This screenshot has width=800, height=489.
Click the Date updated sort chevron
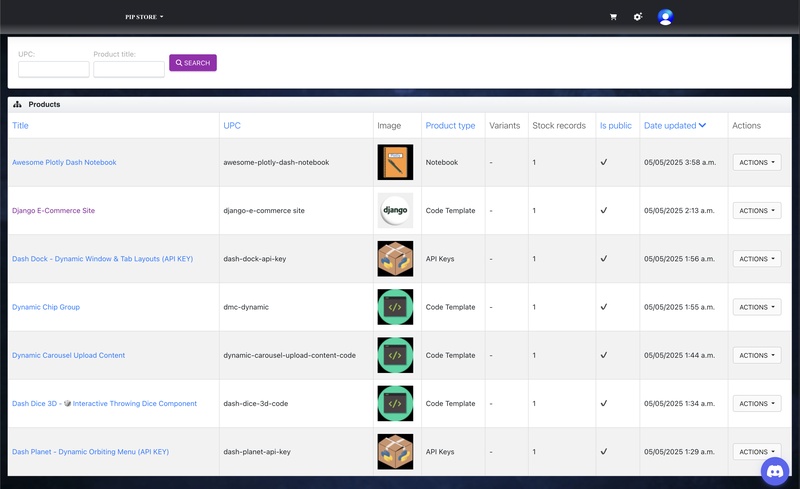703,125
